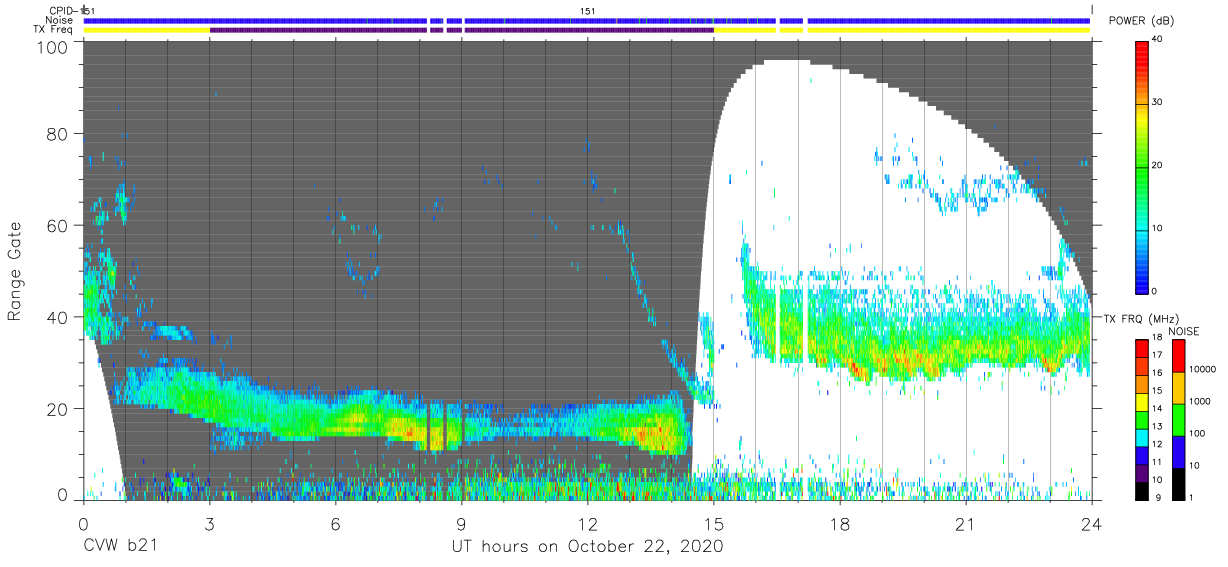The image size is (1228, 567).
Task: Click the x-axis tick label '6'
Action: [x=335, y=523]
